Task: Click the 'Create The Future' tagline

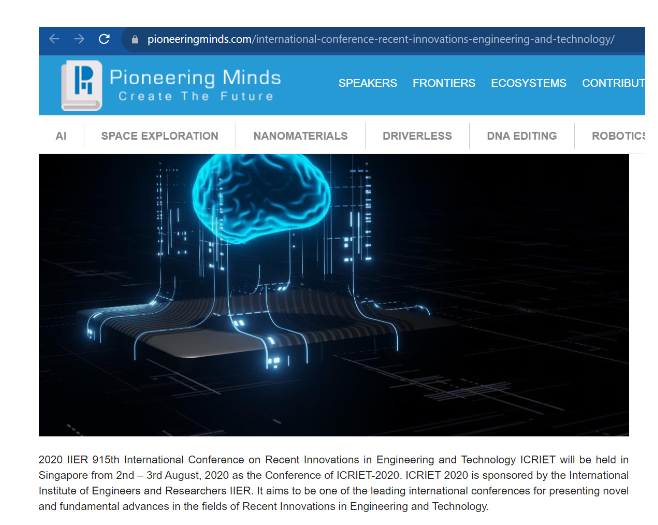Action: 196,97
